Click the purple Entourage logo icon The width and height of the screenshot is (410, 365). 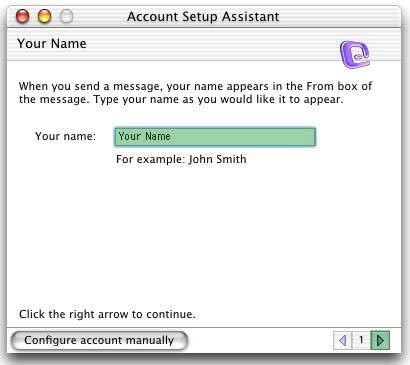point(355,54)
